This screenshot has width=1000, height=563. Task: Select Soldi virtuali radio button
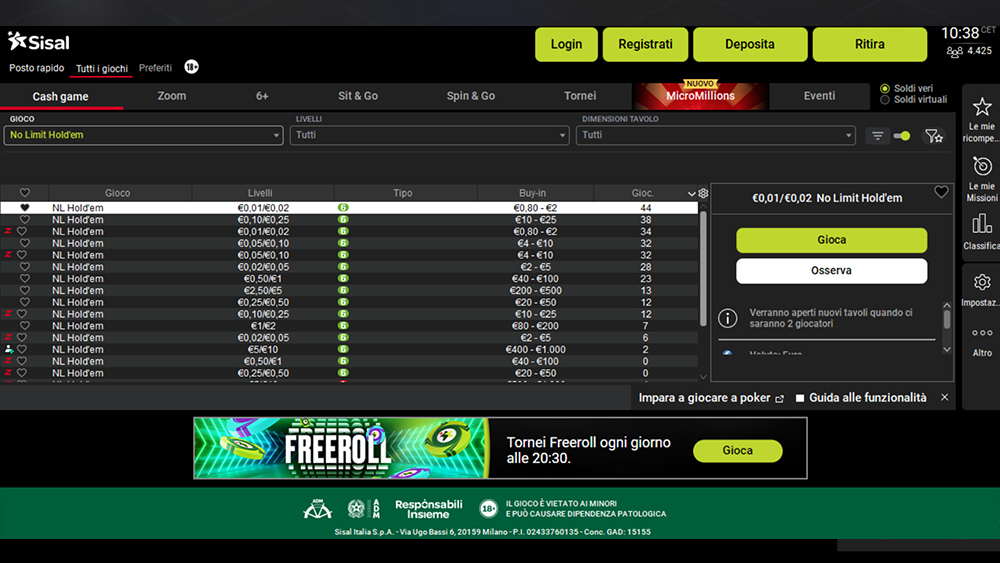(885, 100)
